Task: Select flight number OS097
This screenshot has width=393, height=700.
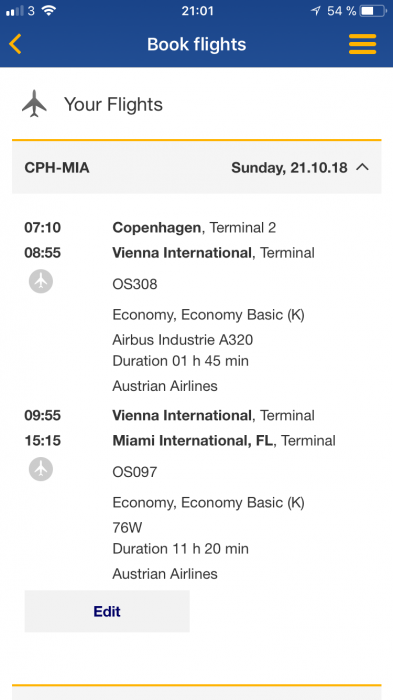Action: click(x=135, y=472)
